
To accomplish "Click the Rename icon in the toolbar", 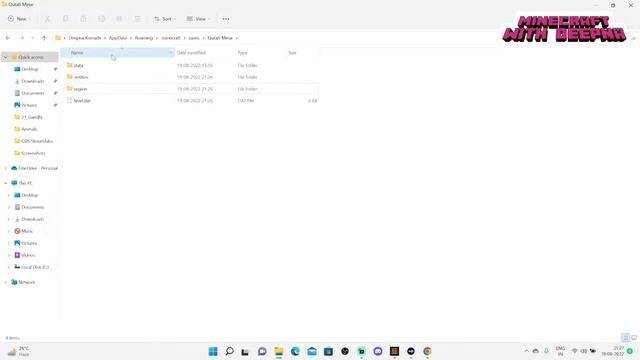I will [x=102, y=19].
